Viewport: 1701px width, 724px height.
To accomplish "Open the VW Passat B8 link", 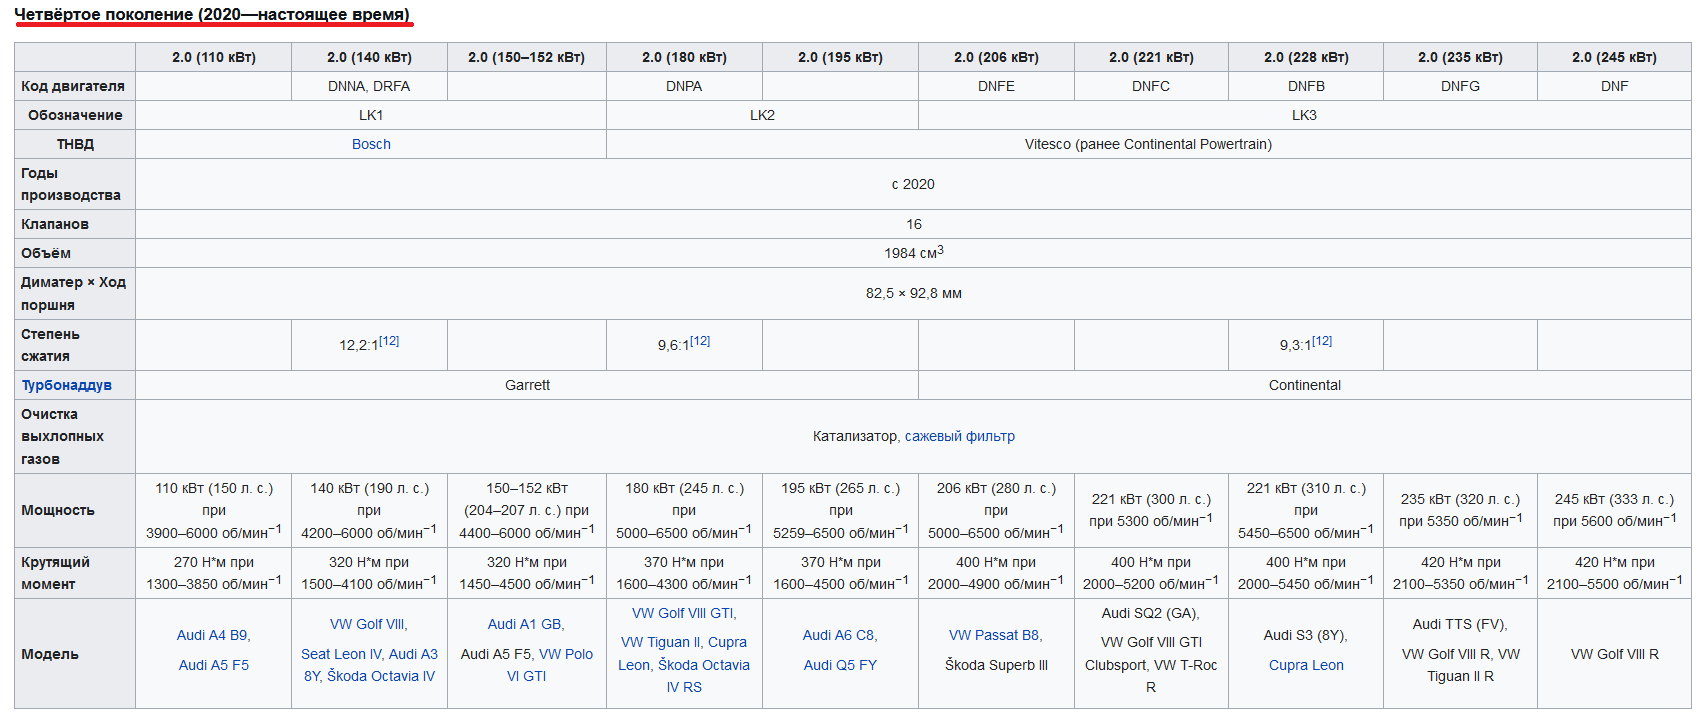I will point(994,635).
